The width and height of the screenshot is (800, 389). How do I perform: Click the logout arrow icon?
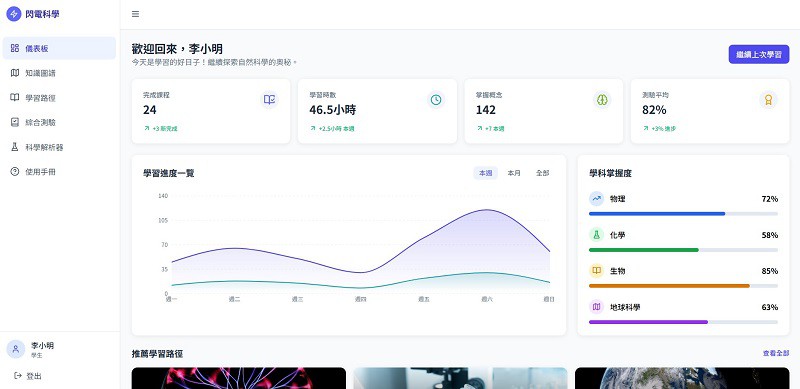18,376
